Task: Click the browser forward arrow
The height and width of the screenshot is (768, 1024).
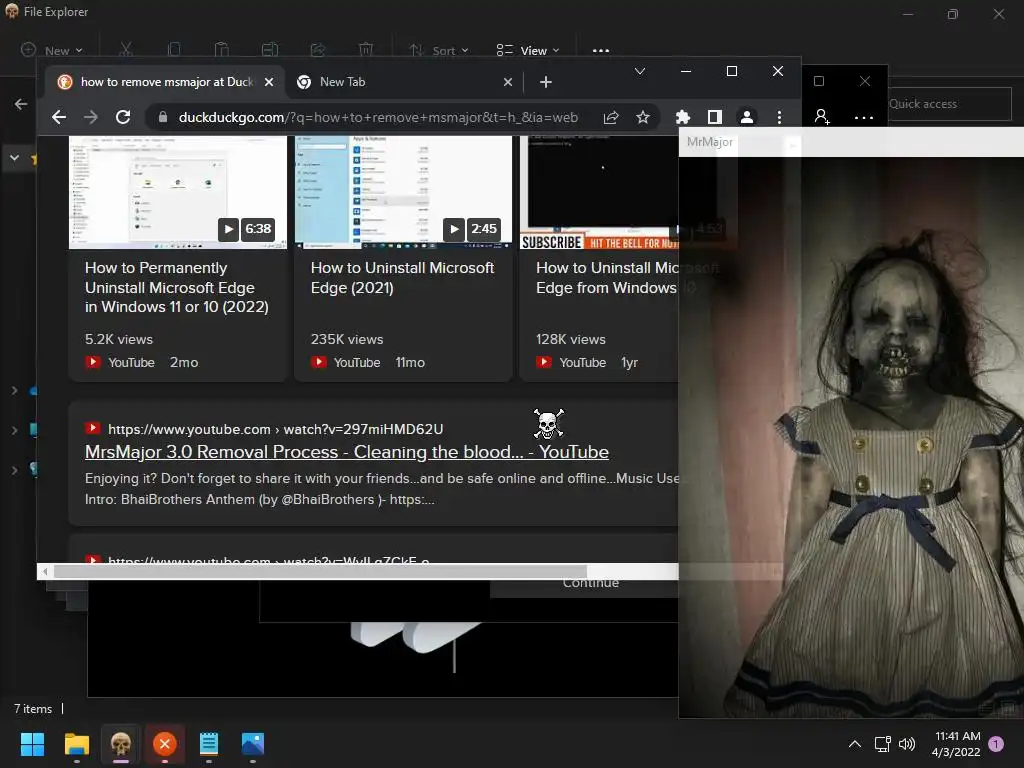Action: (91, 117)
